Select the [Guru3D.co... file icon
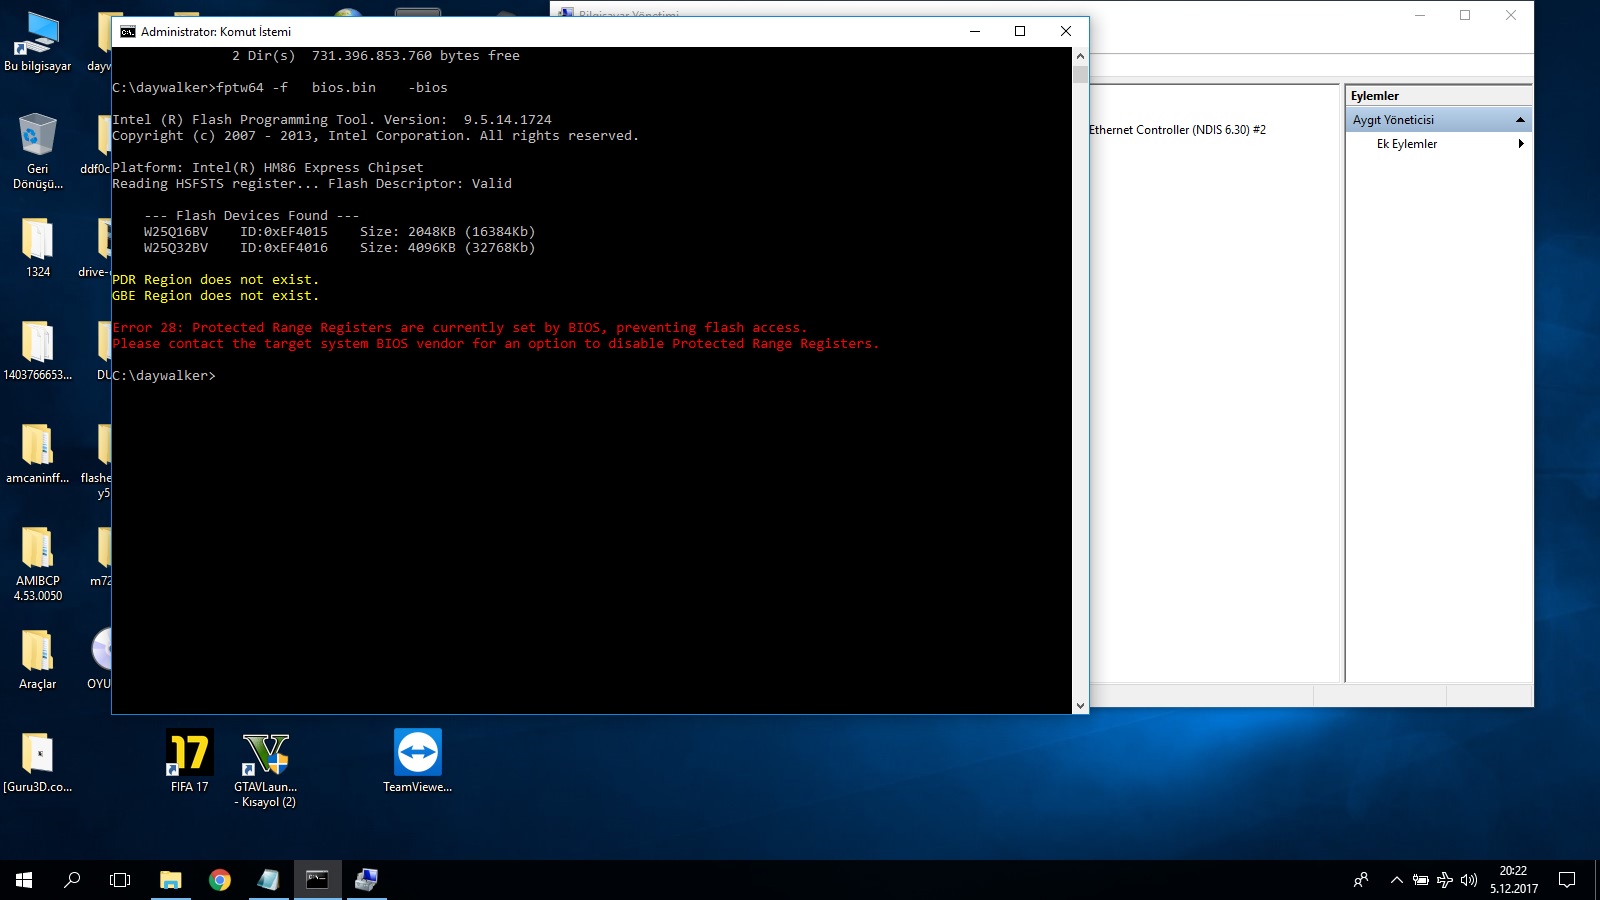This screenshot has width=1600, height=900. click(x=38, y=763)
